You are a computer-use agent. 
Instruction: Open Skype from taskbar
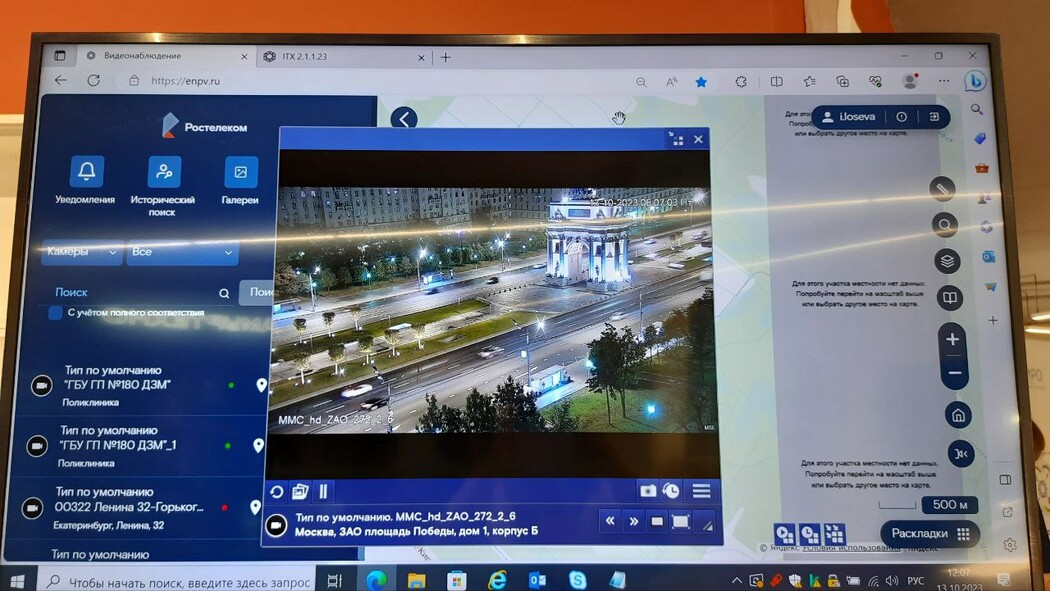[577, 580]
